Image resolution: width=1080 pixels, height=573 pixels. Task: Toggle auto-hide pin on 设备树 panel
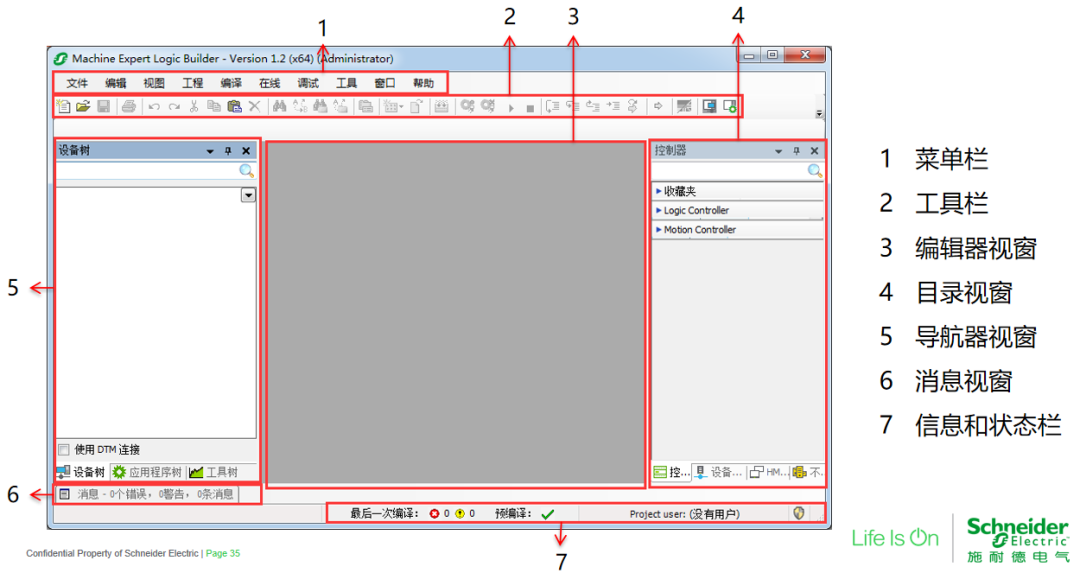(228, 151)
